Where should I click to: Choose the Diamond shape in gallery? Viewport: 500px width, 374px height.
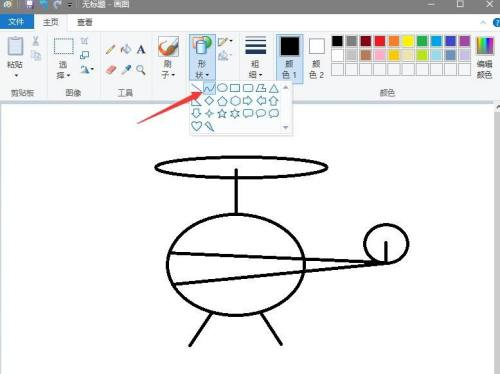[x=209, y=101]
